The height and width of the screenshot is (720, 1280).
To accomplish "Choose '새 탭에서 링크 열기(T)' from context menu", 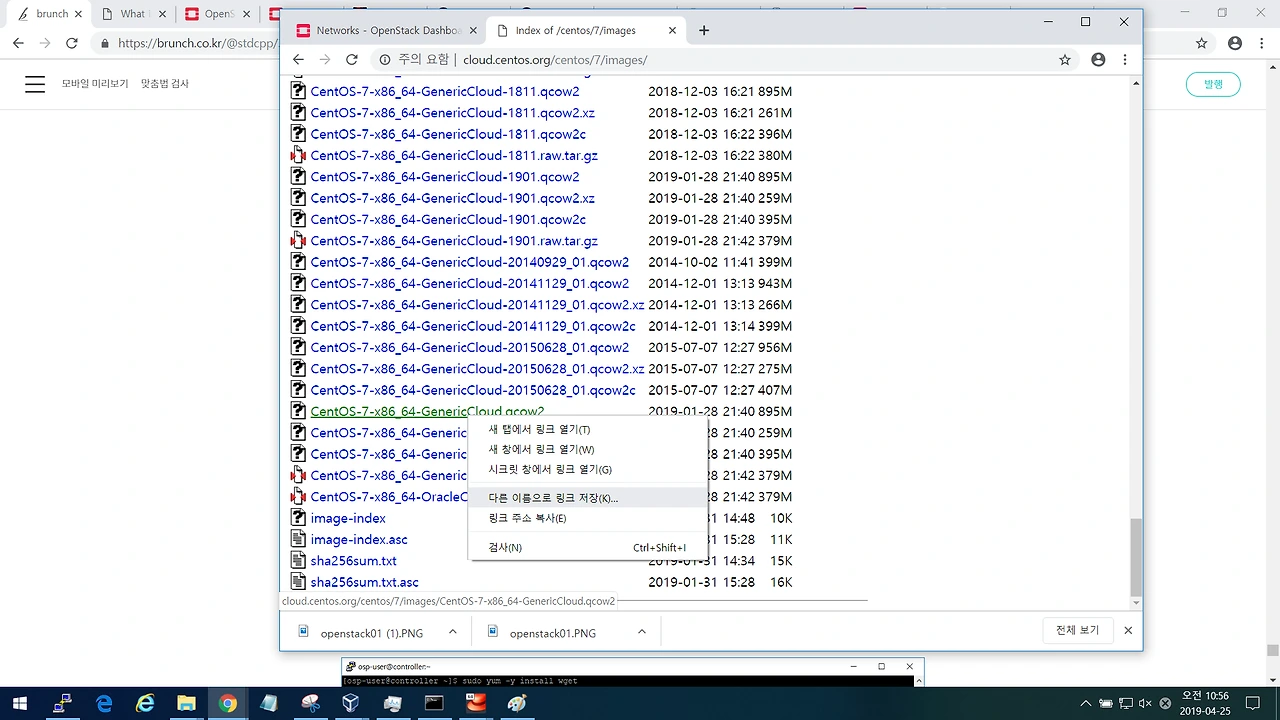I will (x=588, y=430).
